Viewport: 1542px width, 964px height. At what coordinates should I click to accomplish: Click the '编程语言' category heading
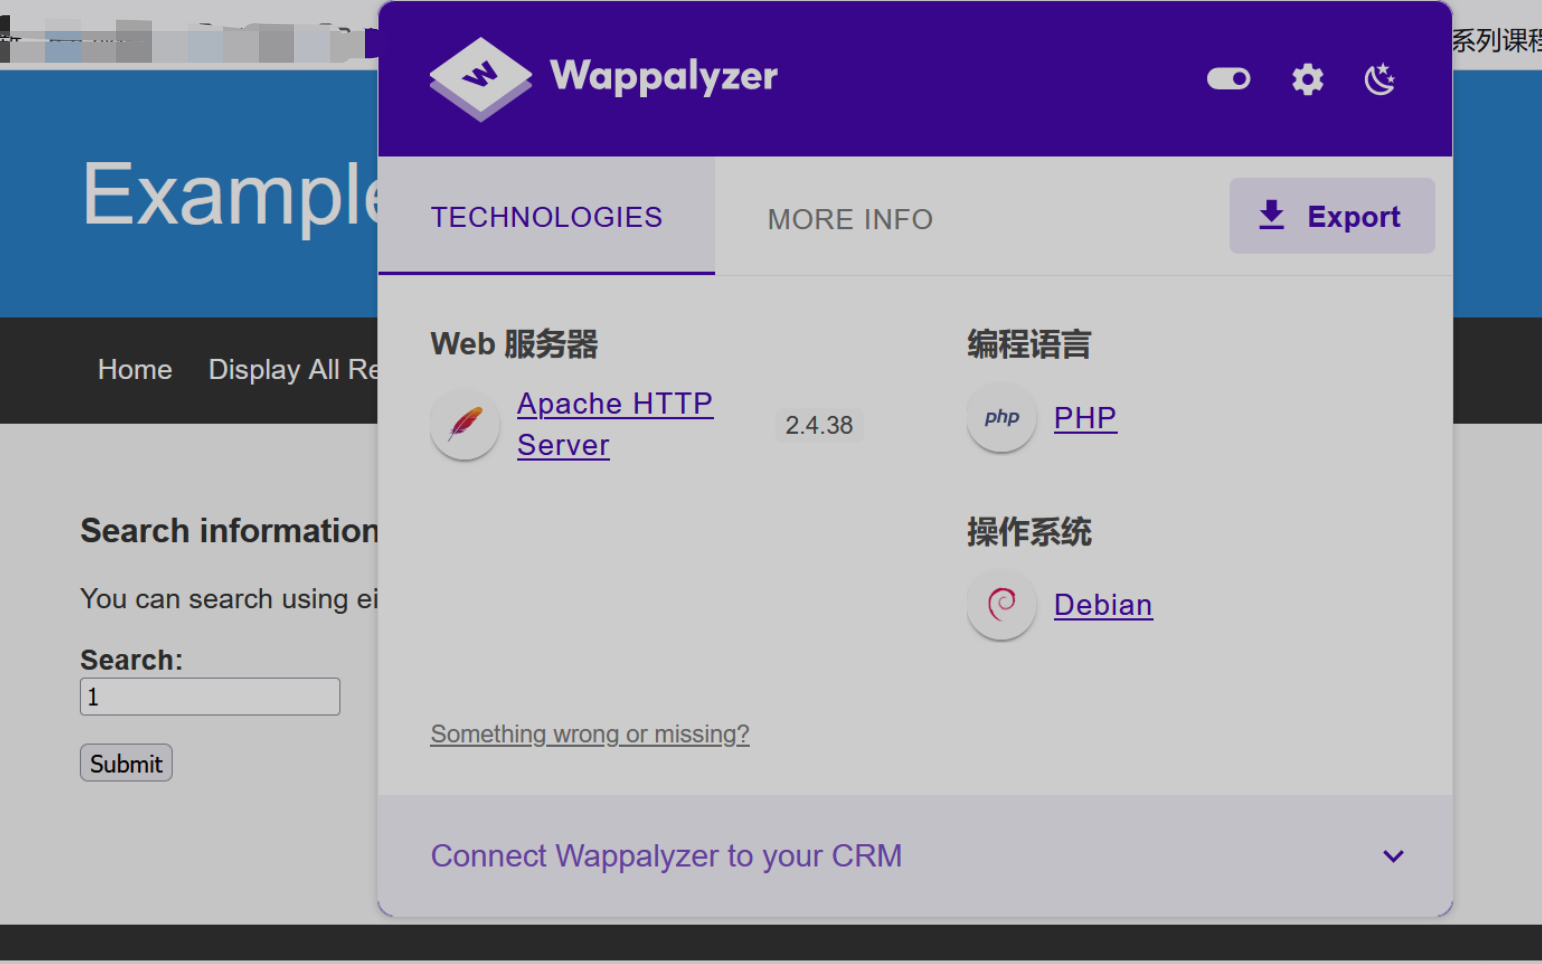(x=1028, y=344)
